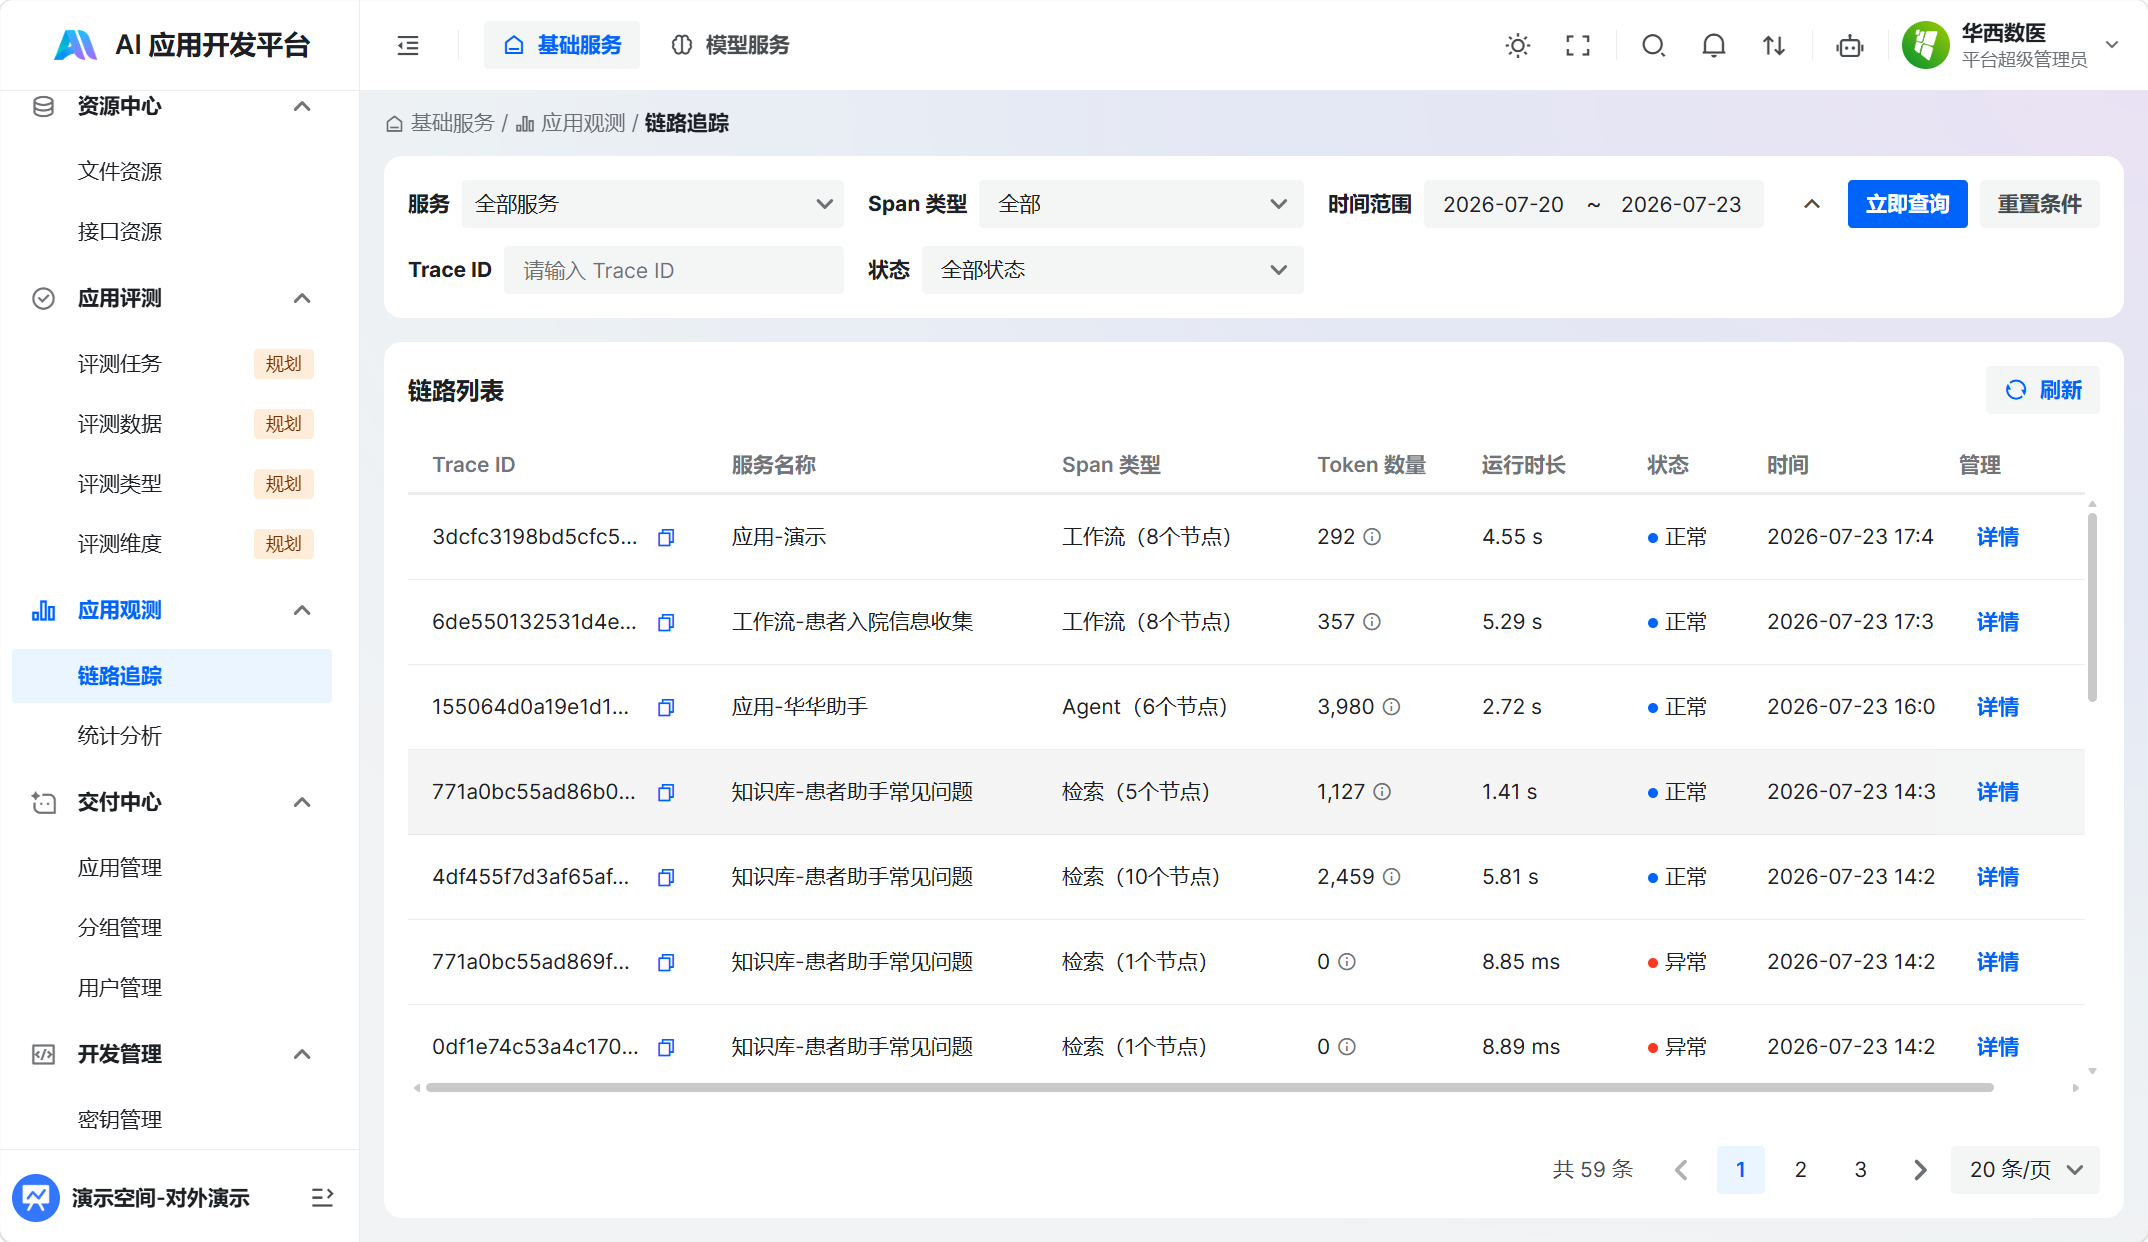Open the search magnifier icon
Viewport: 2148px width, 1242px height.
1654,45
